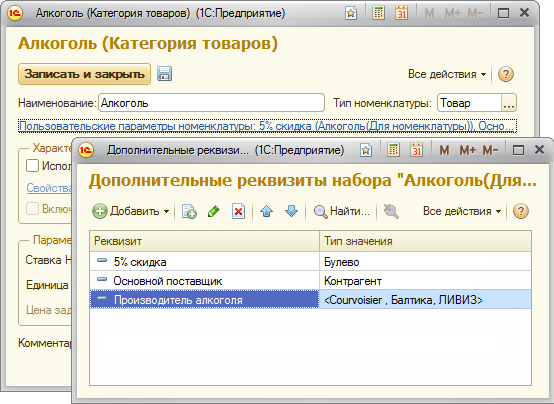Click the Записать и закрыть button

coord(84,74)
